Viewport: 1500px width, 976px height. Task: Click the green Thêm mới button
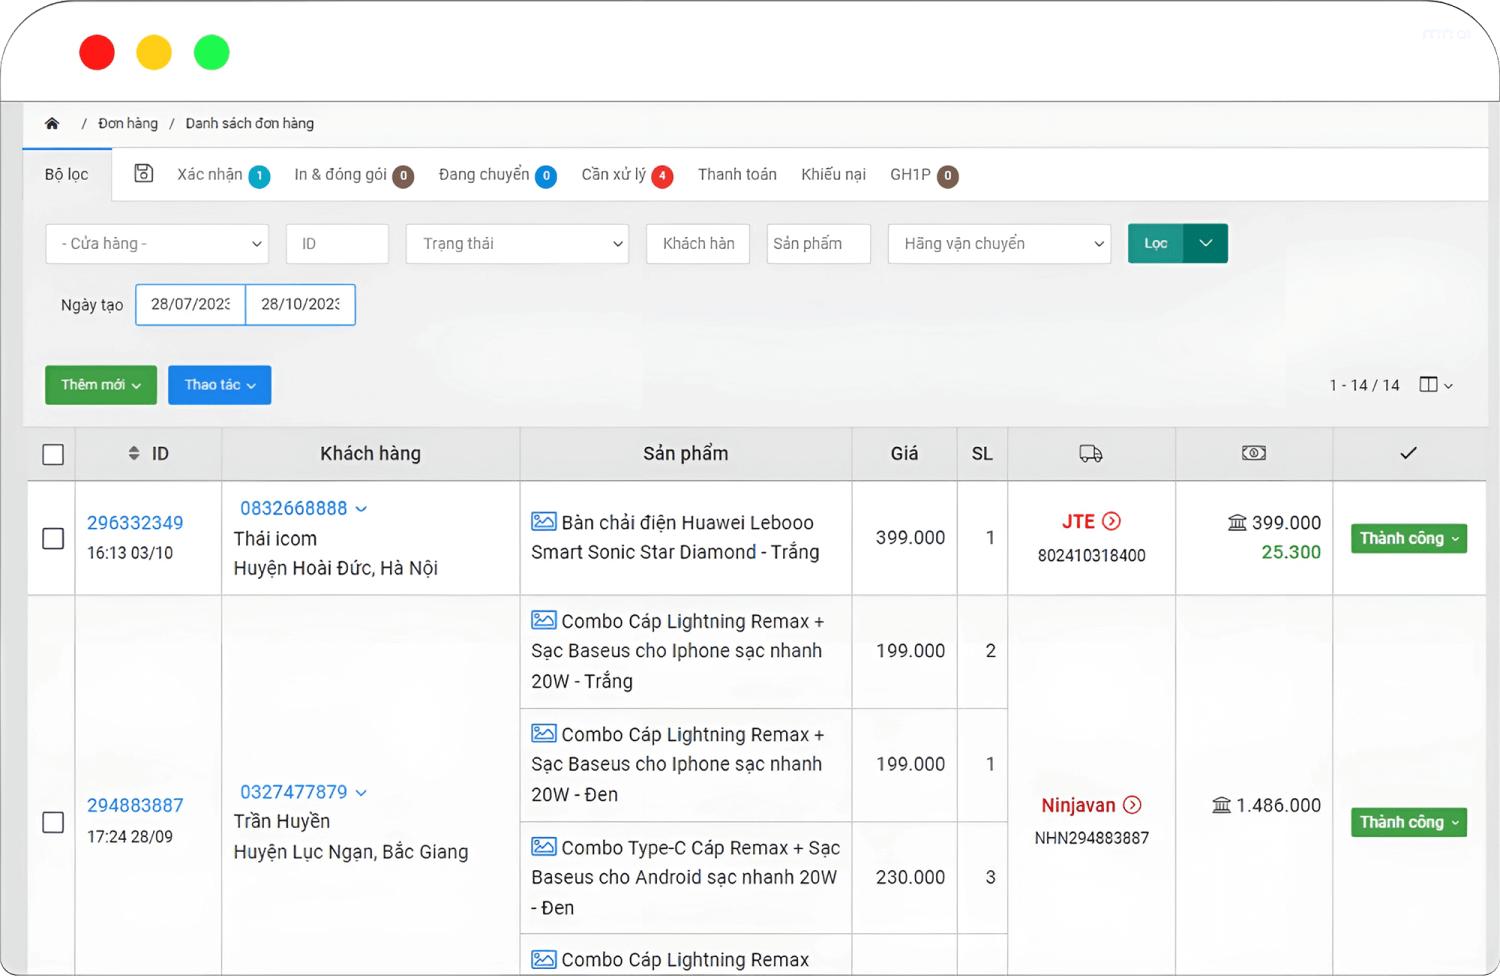[101, 385]
